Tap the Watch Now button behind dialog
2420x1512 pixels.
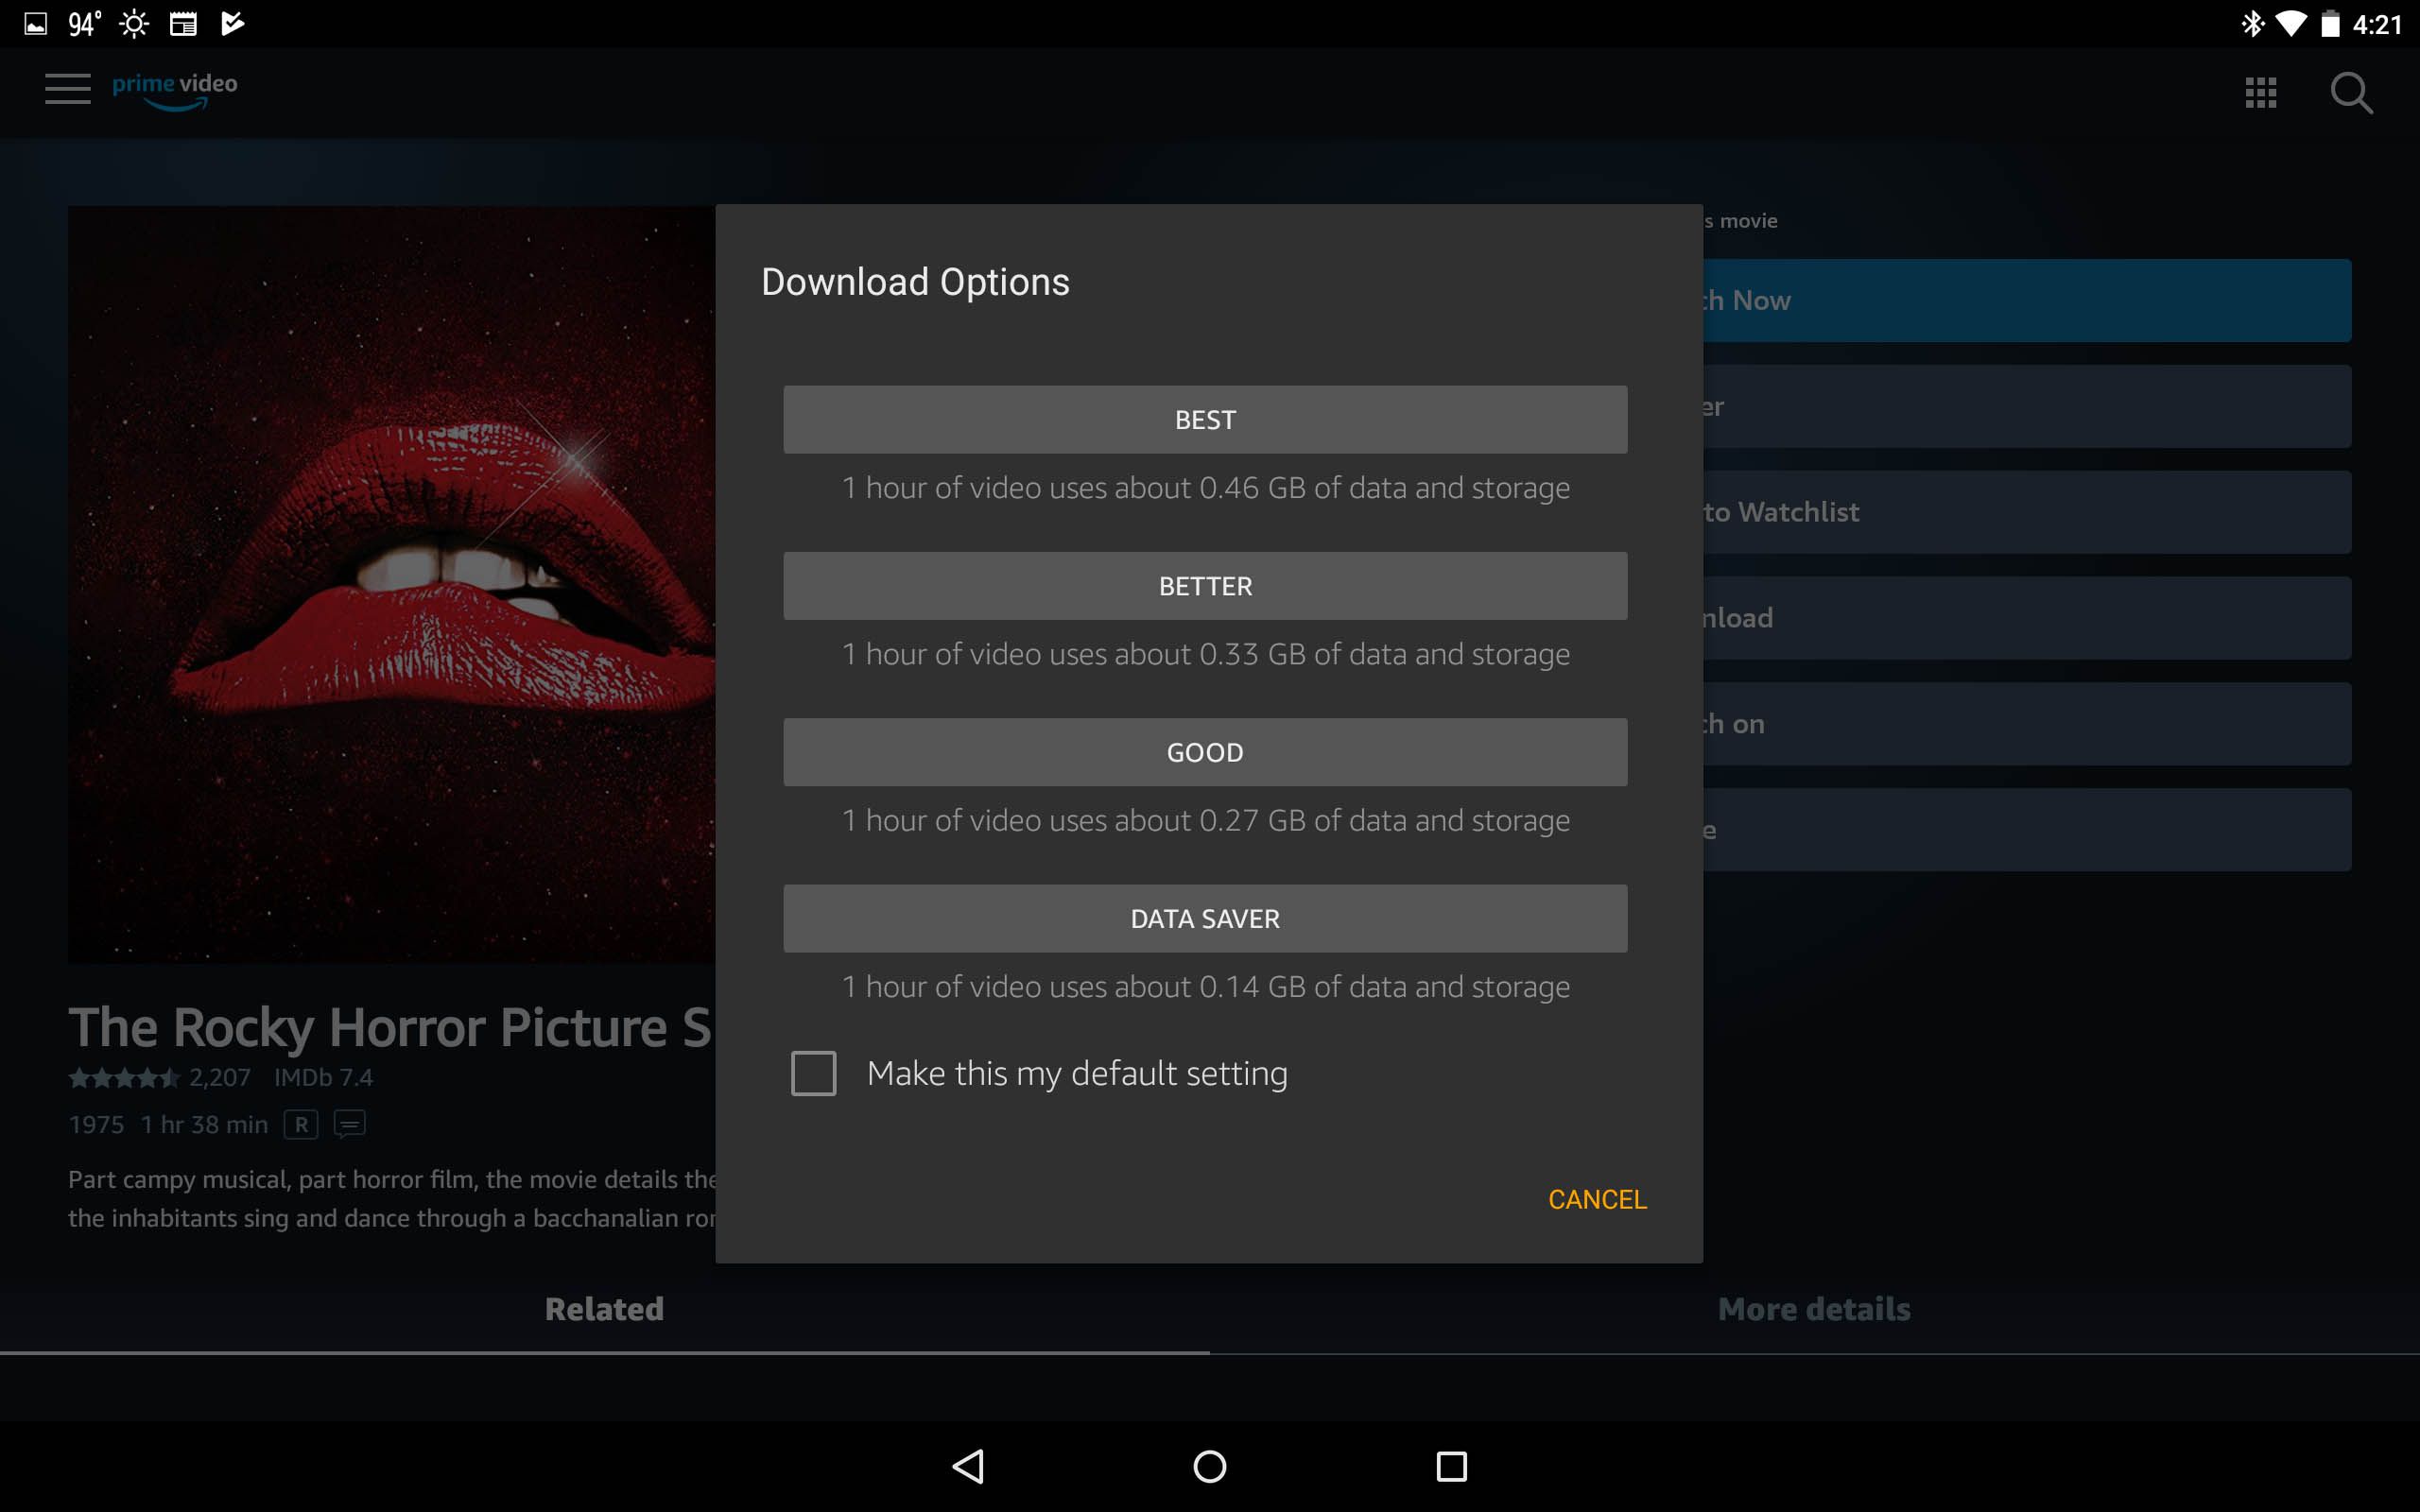[2027, 300]
